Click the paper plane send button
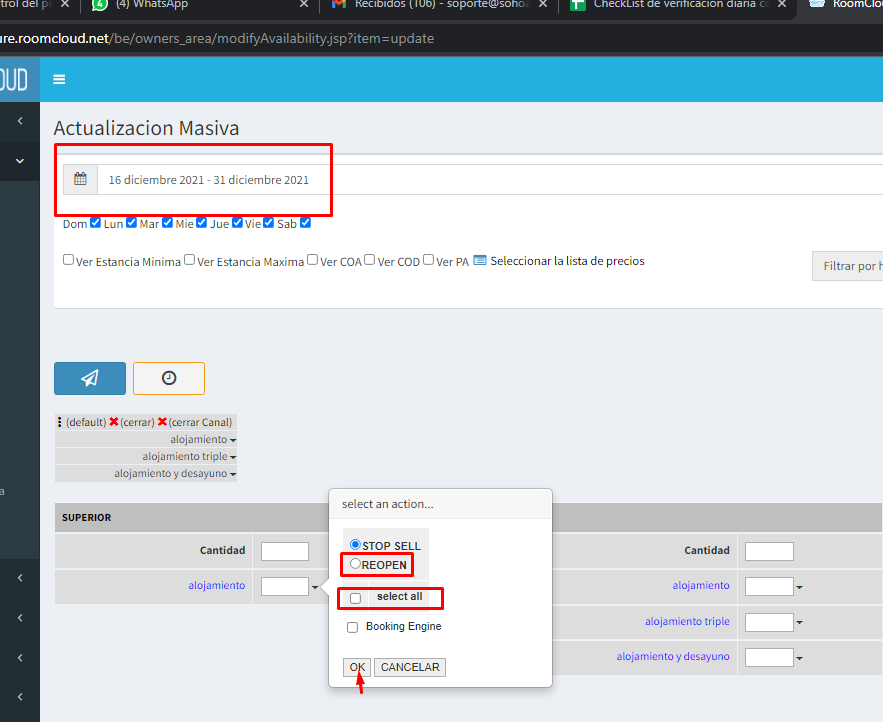Screen dimensions: 883x722 click(x=90, y=378)
